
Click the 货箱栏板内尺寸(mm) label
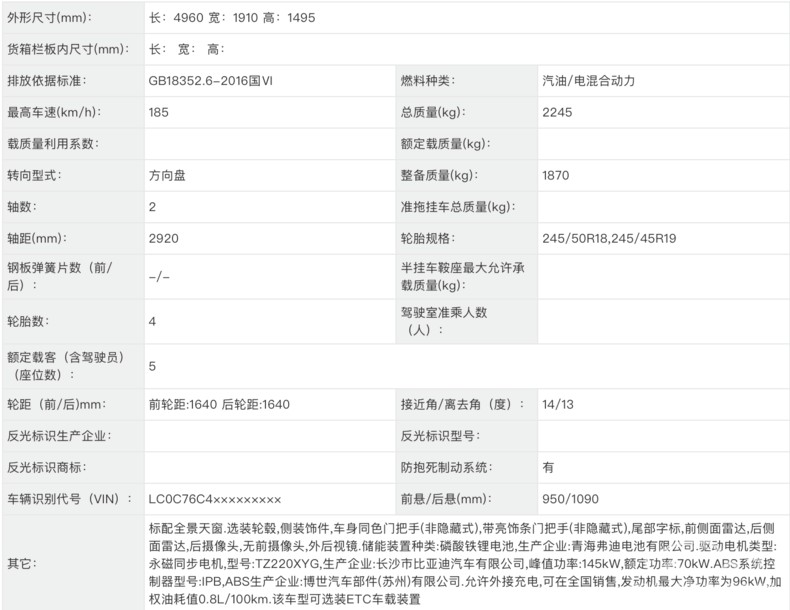point(68,49)
